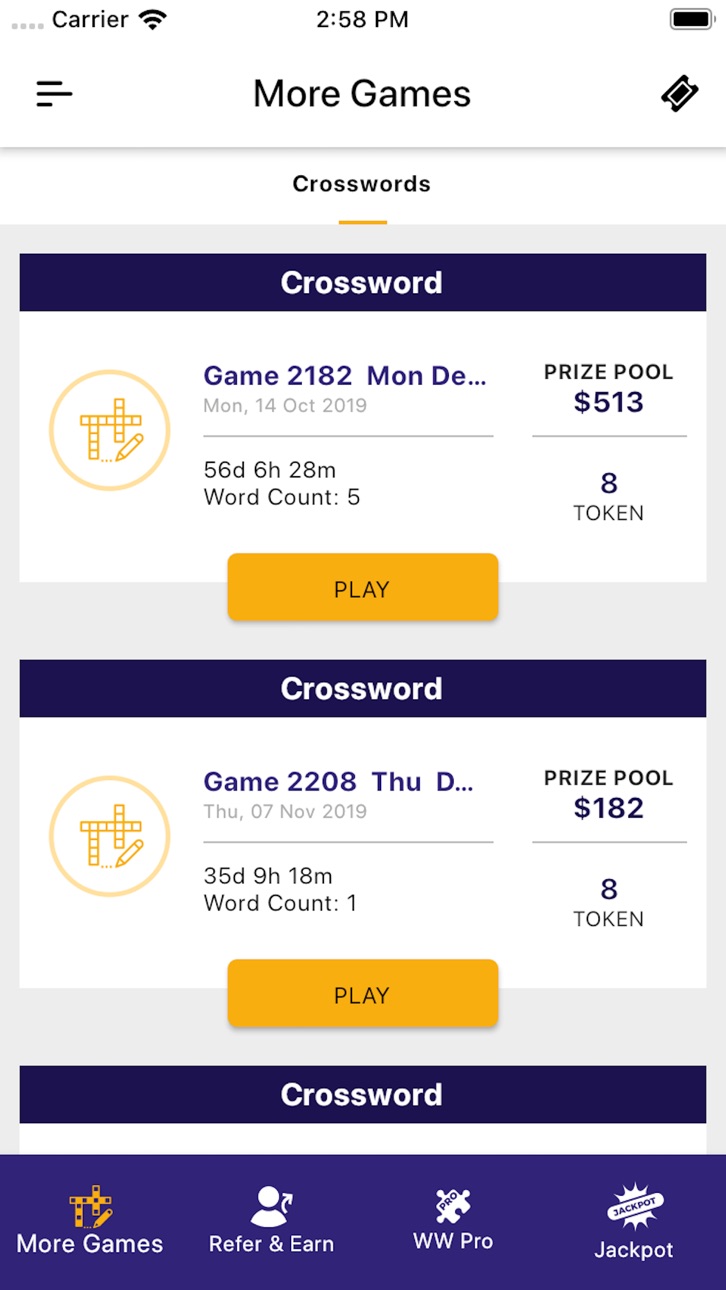Tap the battery indicator in status bar
Viewport: 726px width, 1290px height.
pos(691,19)
